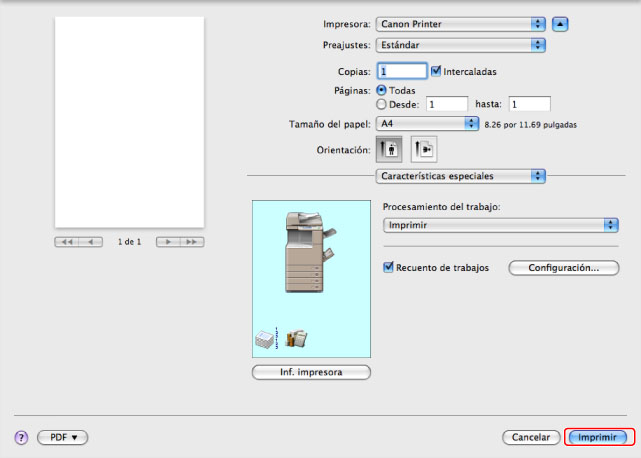Click the Copias input field
The height and width of the screenshot is (458, 641).
pyautogui.click(x=401, y=71)
